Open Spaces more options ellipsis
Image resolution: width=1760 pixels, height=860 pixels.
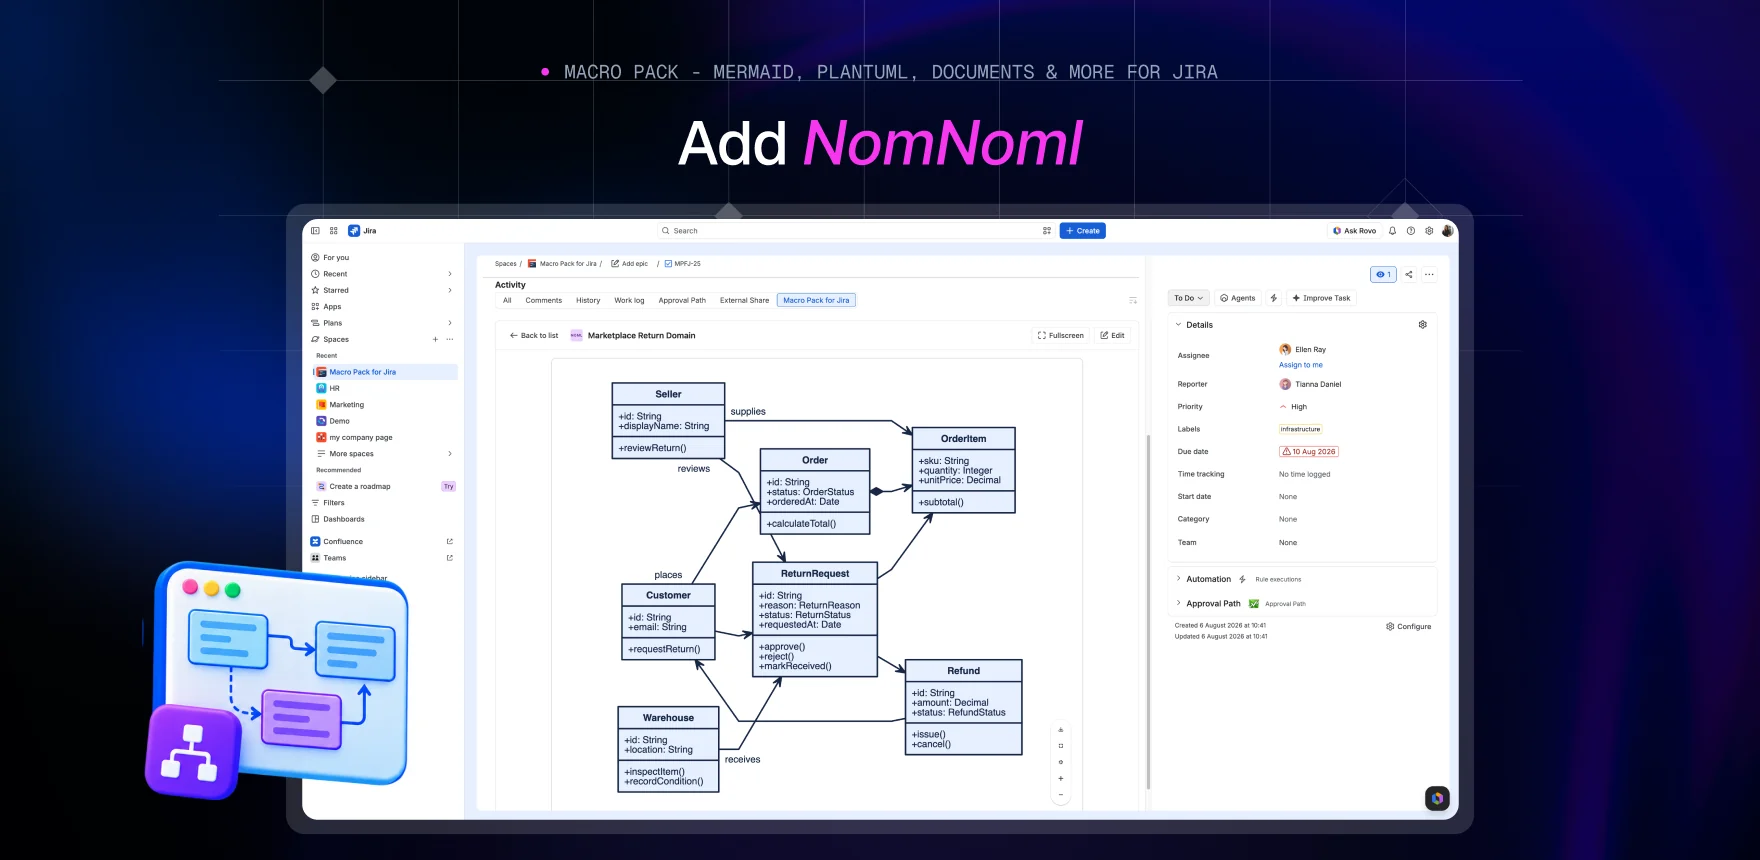[450, 339]
